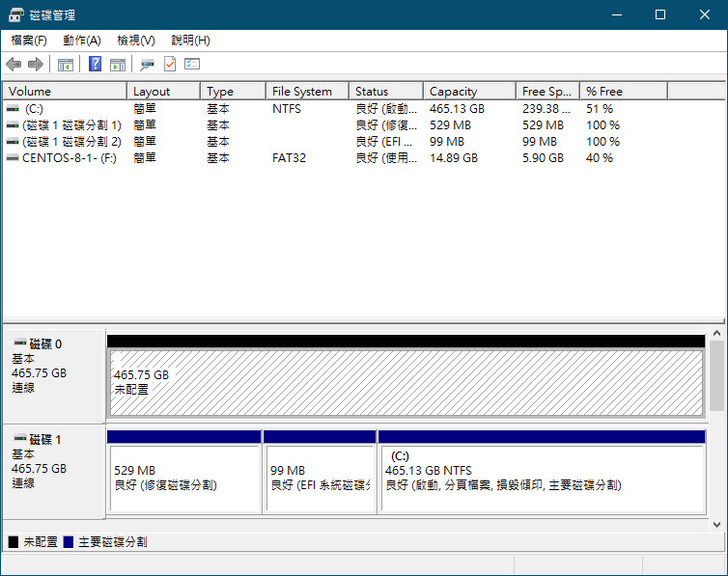
Task: Select the CENTOS-8-1- (F:) volume row
Action: click(x=68, y=158)
